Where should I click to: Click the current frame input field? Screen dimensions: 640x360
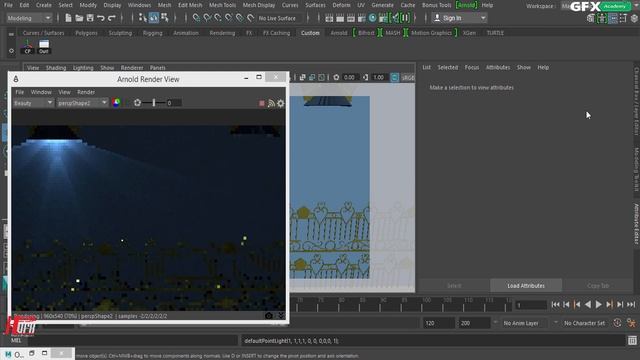[x=531, y=305]
